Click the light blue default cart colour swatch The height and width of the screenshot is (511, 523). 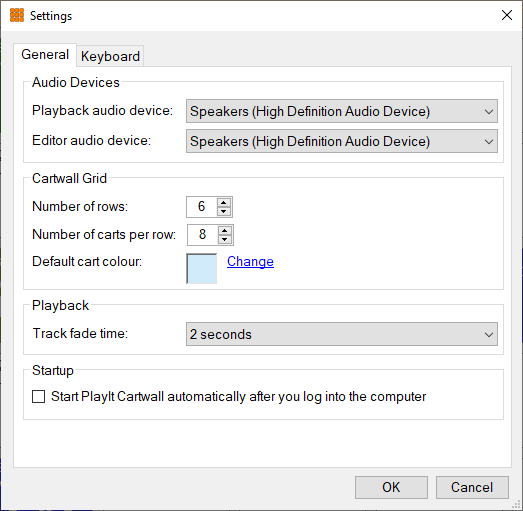(x=201, y=269)
